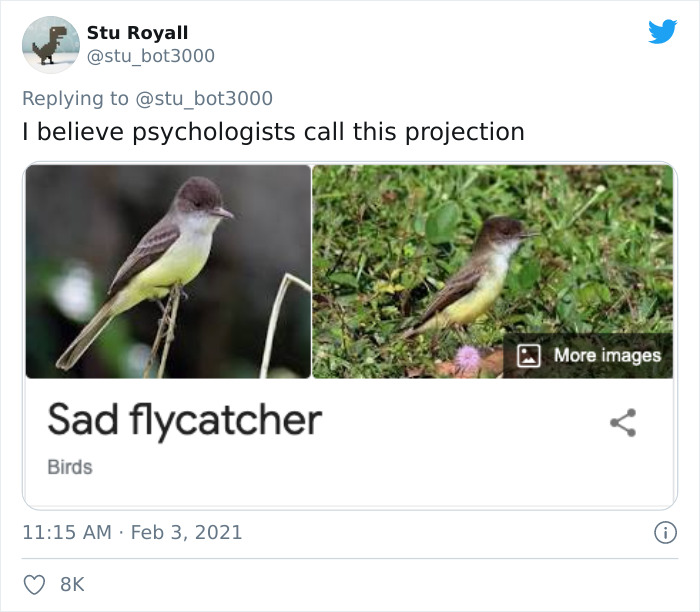
Task: Click the tweet text about projection
Action: pyautogui.click(x=273, y=131)
